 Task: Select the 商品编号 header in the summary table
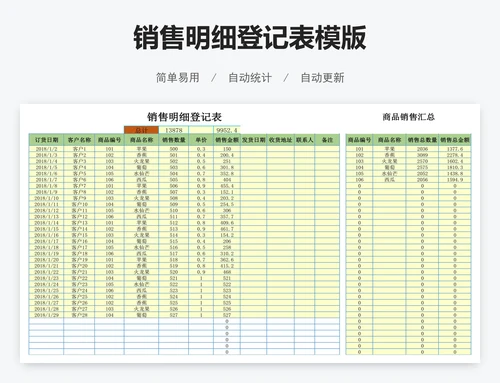(359, 140)
